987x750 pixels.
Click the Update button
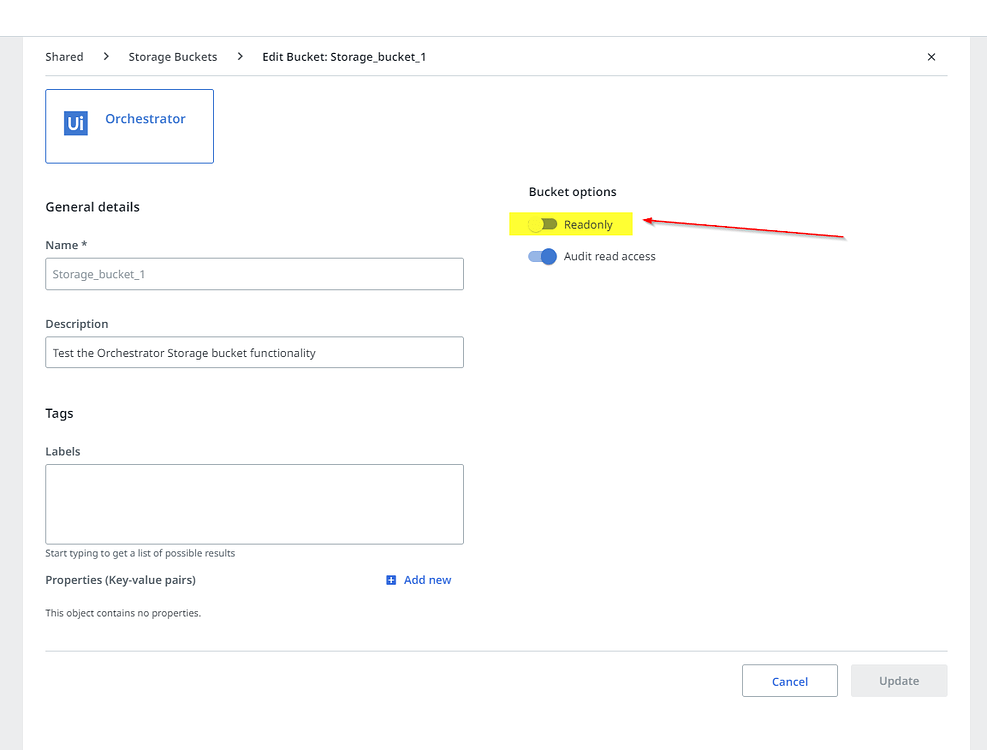[898, 681]
